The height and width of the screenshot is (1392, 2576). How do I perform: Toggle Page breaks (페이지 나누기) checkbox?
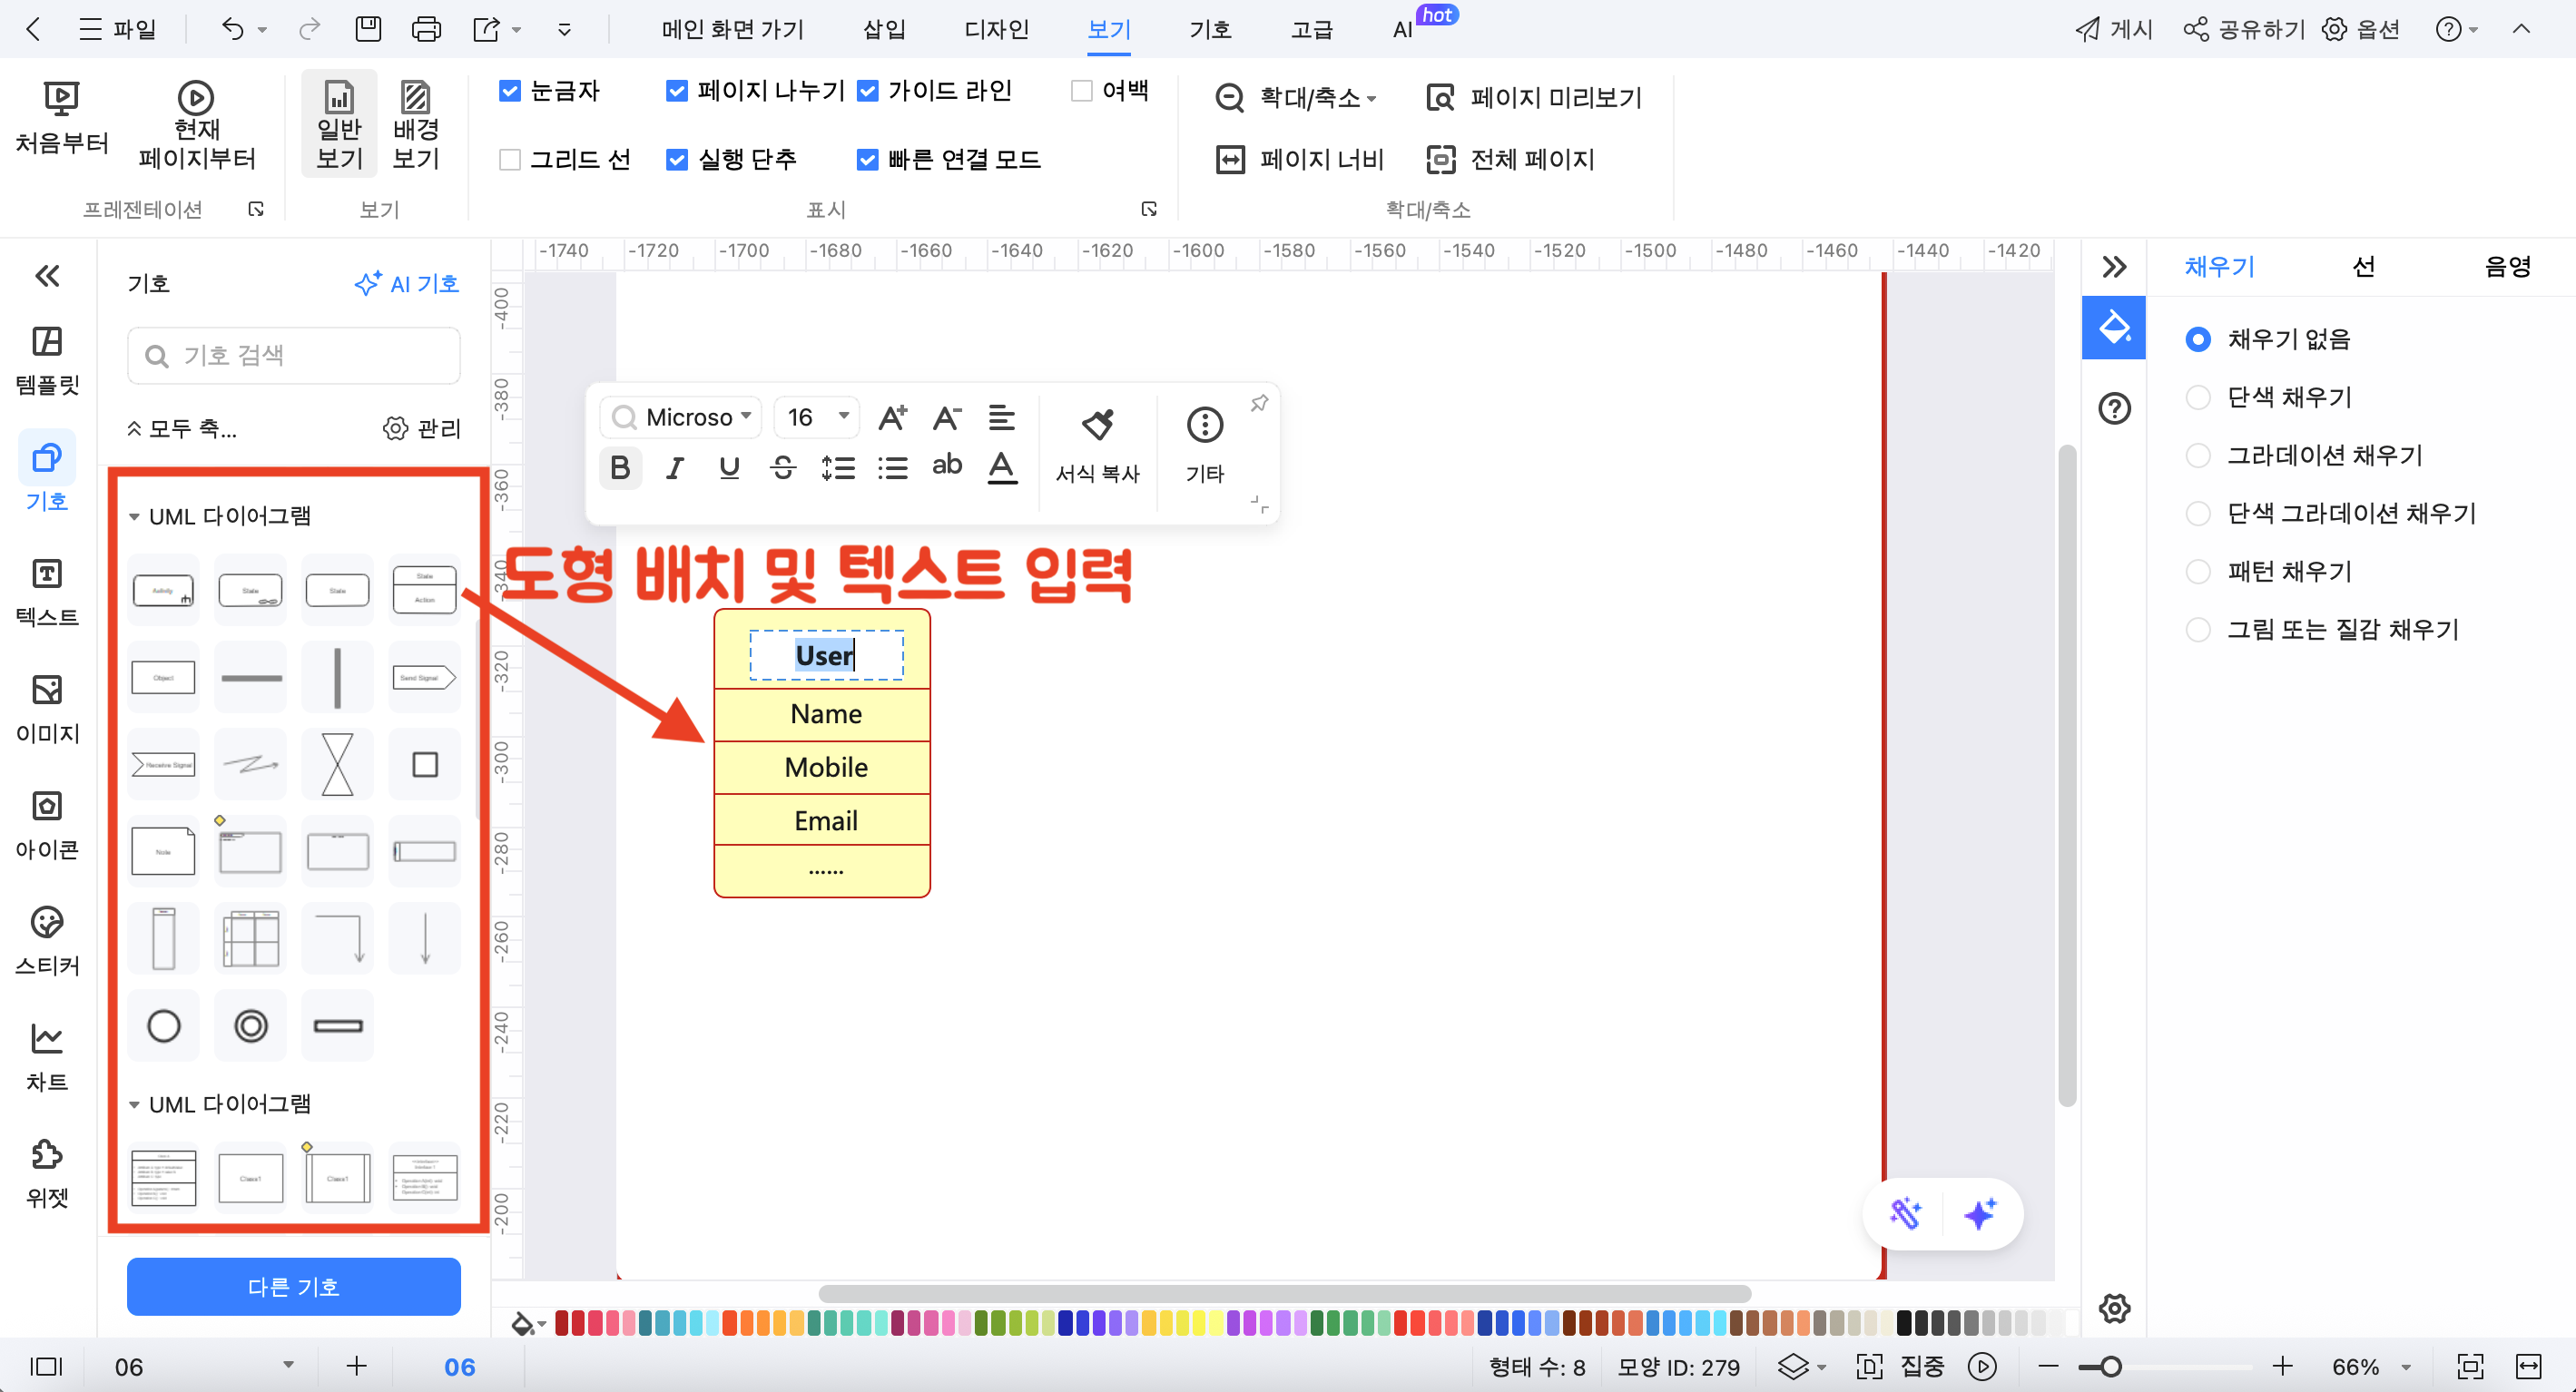677,91
